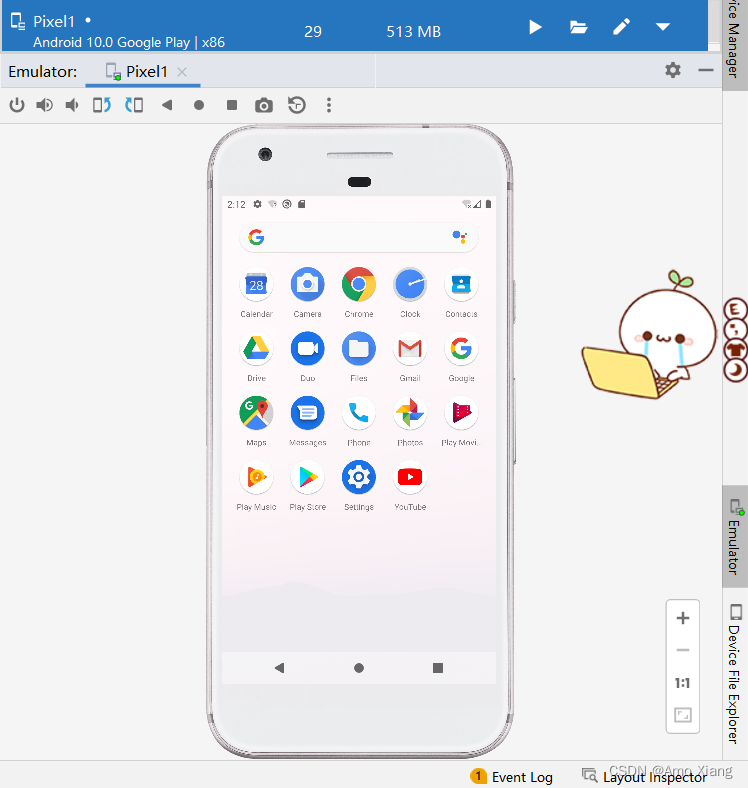Open the Emulator side tool window tab

click(x=734, y=537)
